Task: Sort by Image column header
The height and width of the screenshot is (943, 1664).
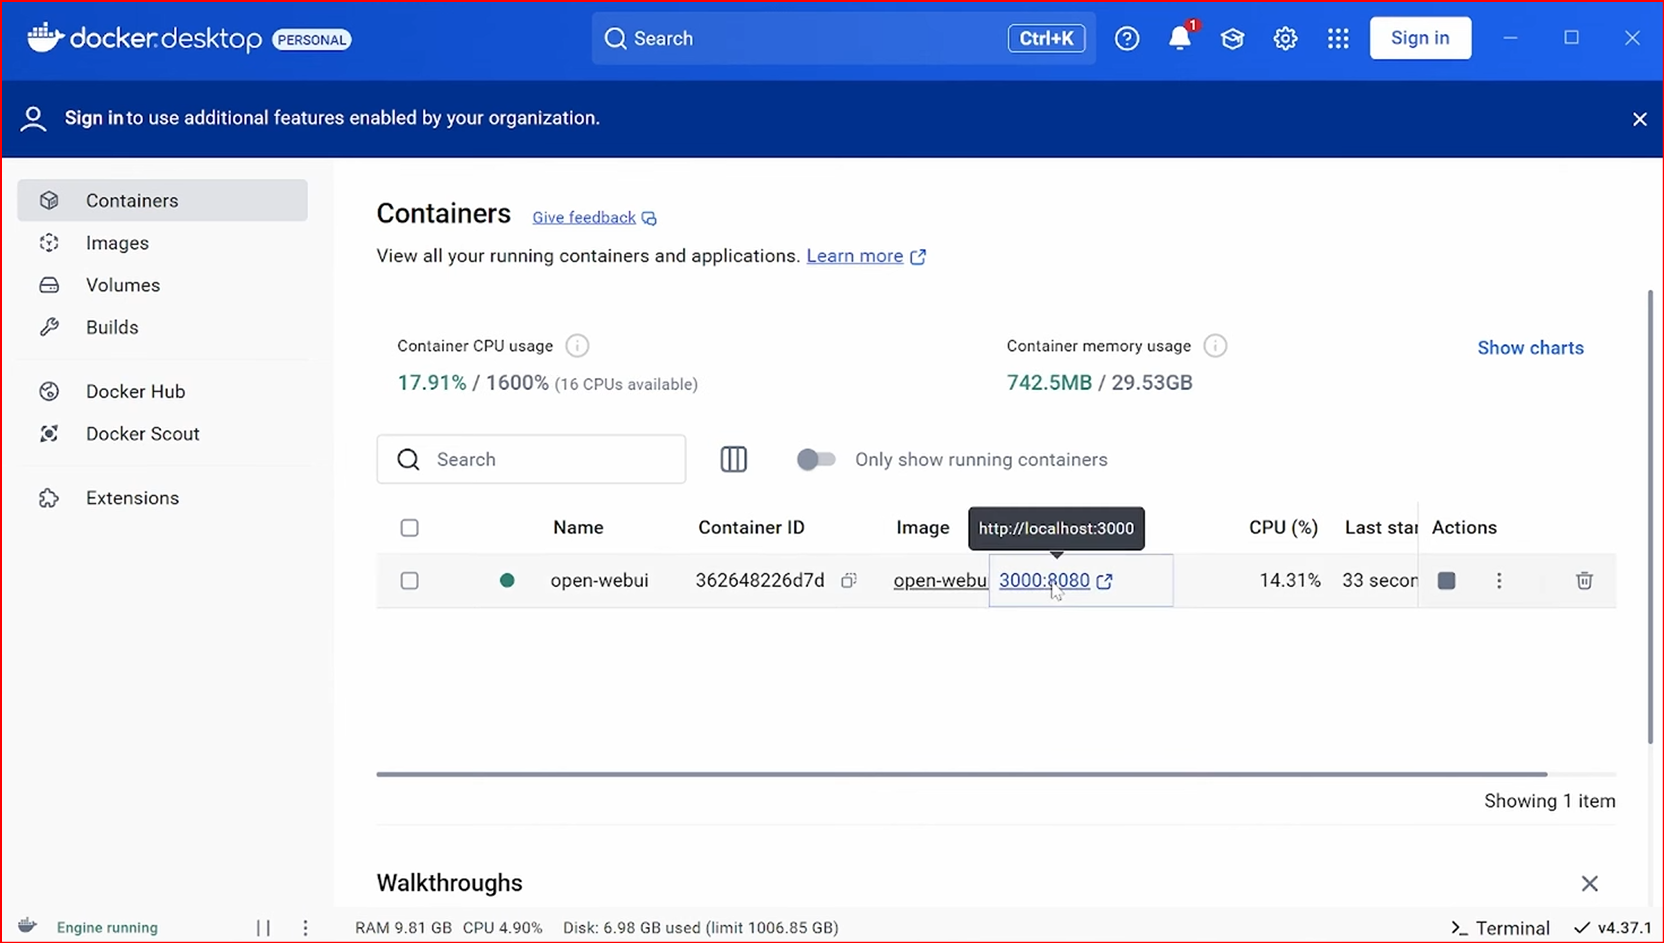Action: pos(922,527)
